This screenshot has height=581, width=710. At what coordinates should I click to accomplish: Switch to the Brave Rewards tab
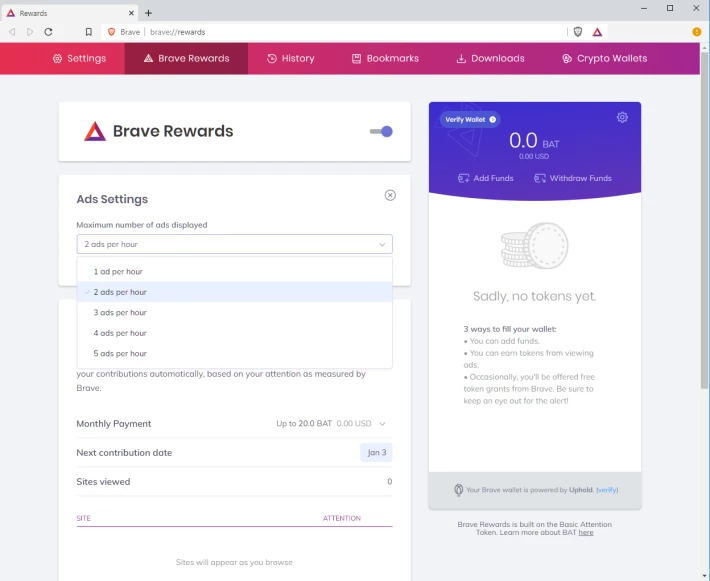pos(186,58)
